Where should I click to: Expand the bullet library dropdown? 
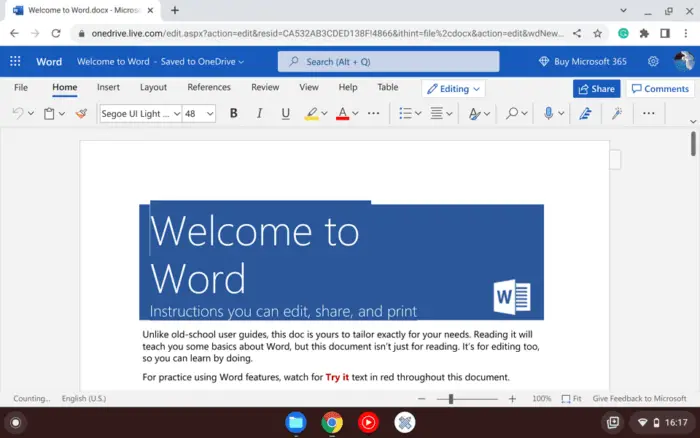coord(418,113)
